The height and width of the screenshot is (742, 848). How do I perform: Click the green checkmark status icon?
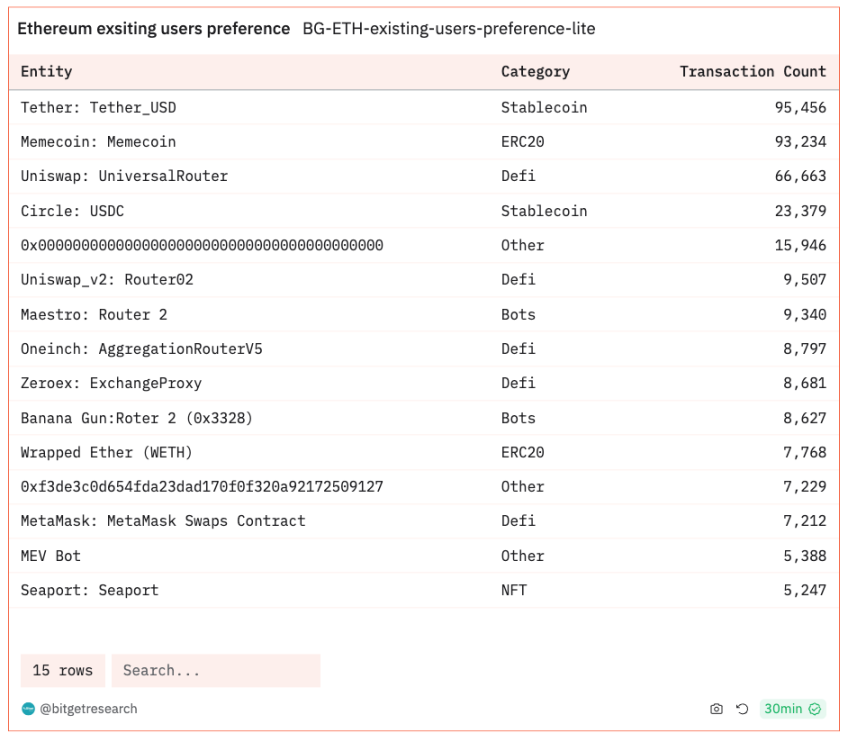[814, 708]
